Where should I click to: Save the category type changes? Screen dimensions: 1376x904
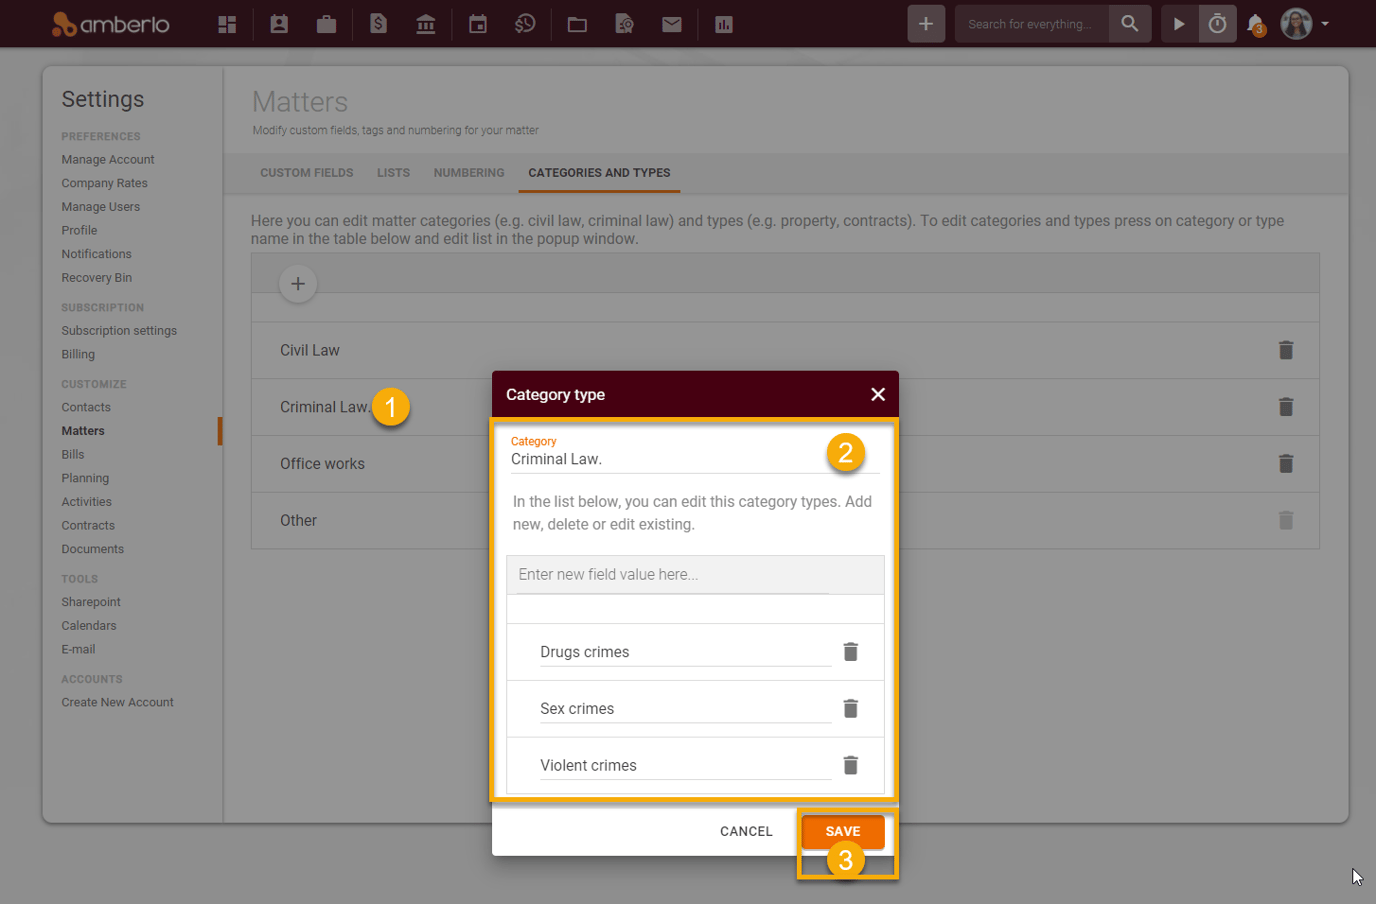(x=842, y=831)
